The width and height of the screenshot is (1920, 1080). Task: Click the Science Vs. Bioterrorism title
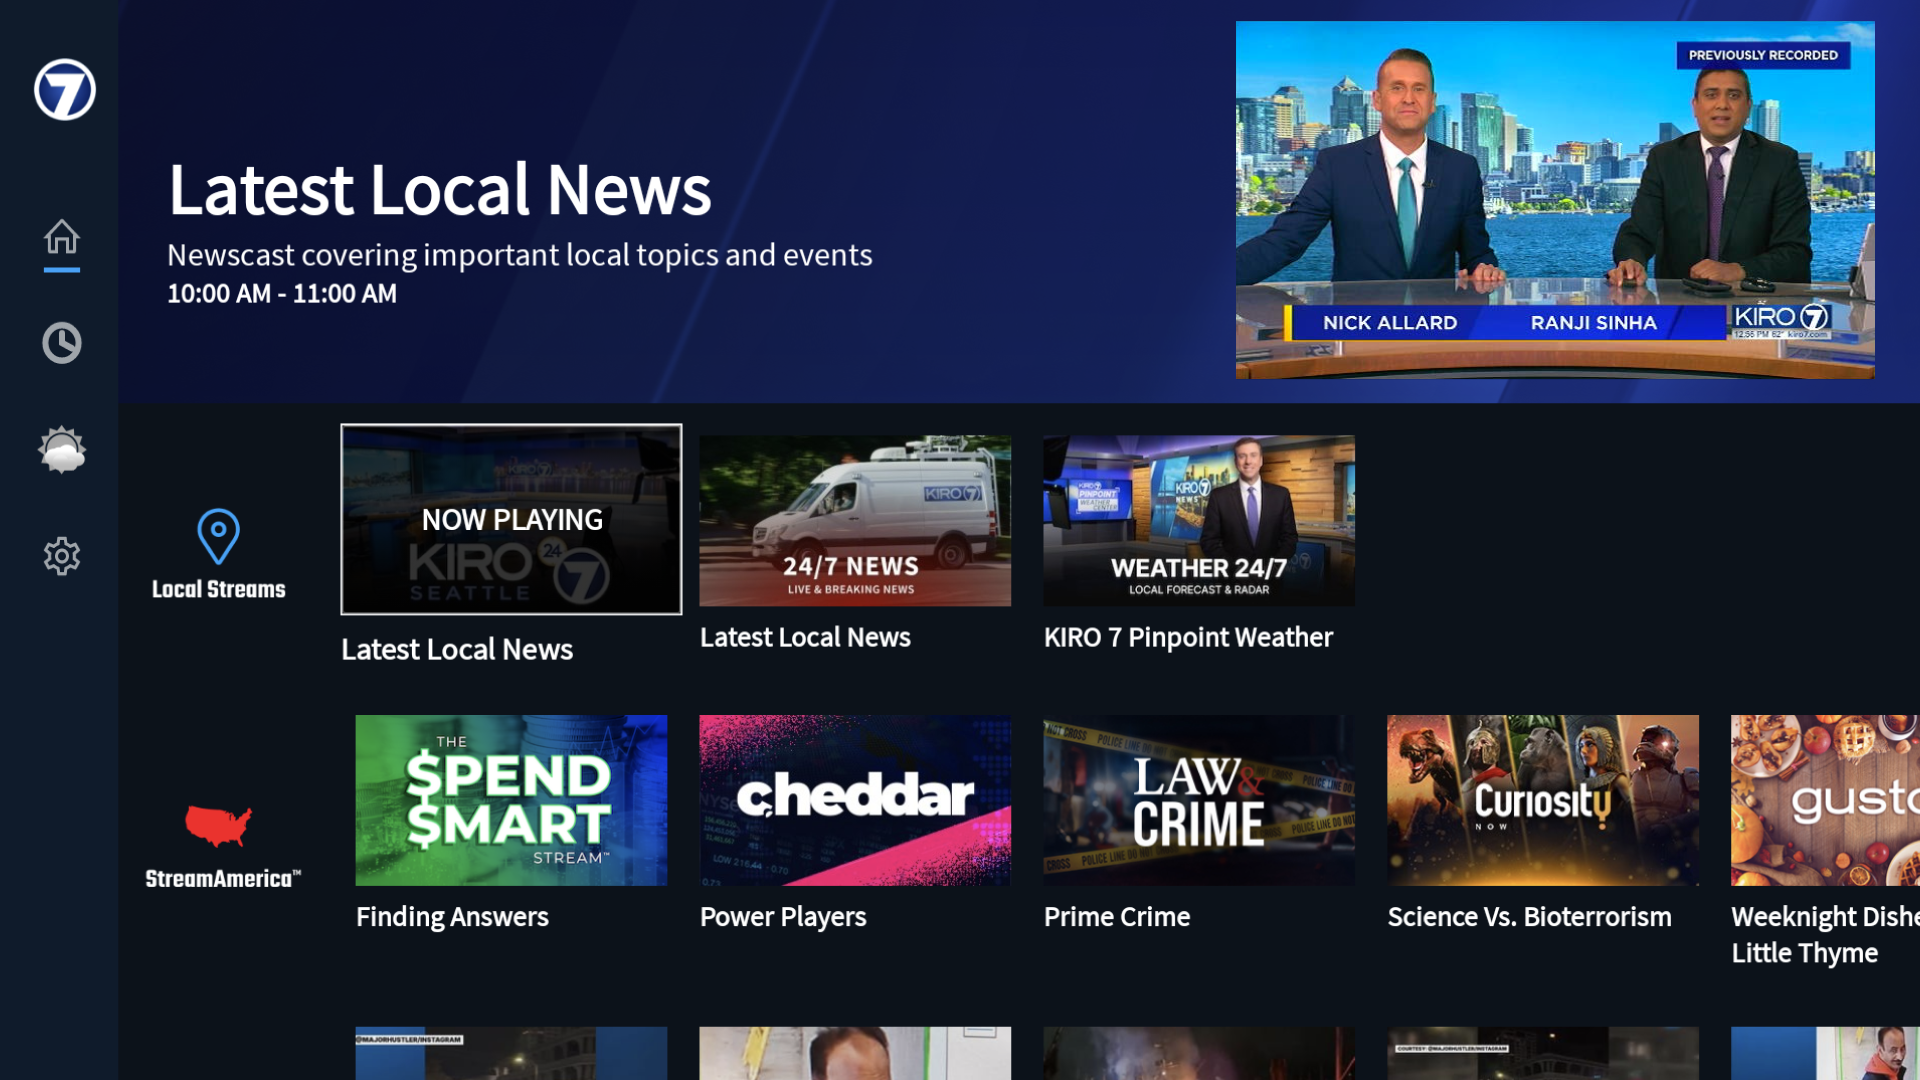(x=1529, y=917)
